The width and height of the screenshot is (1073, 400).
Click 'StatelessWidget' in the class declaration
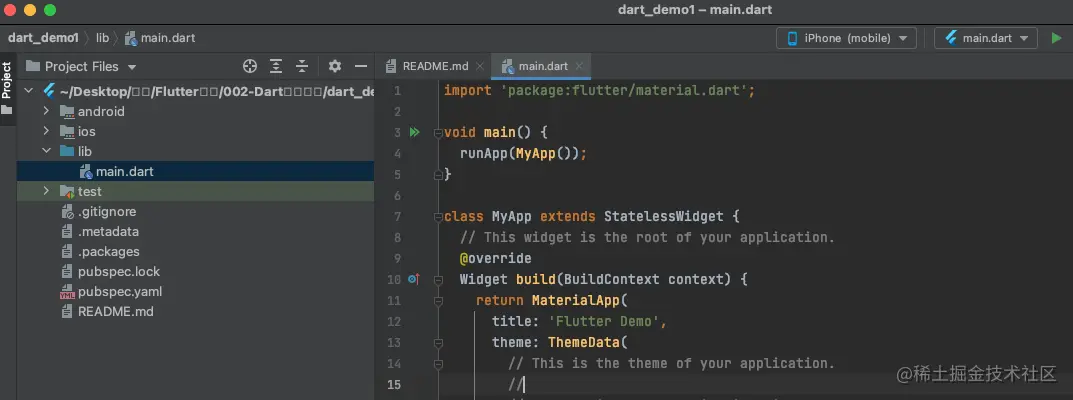click(663, 217)
